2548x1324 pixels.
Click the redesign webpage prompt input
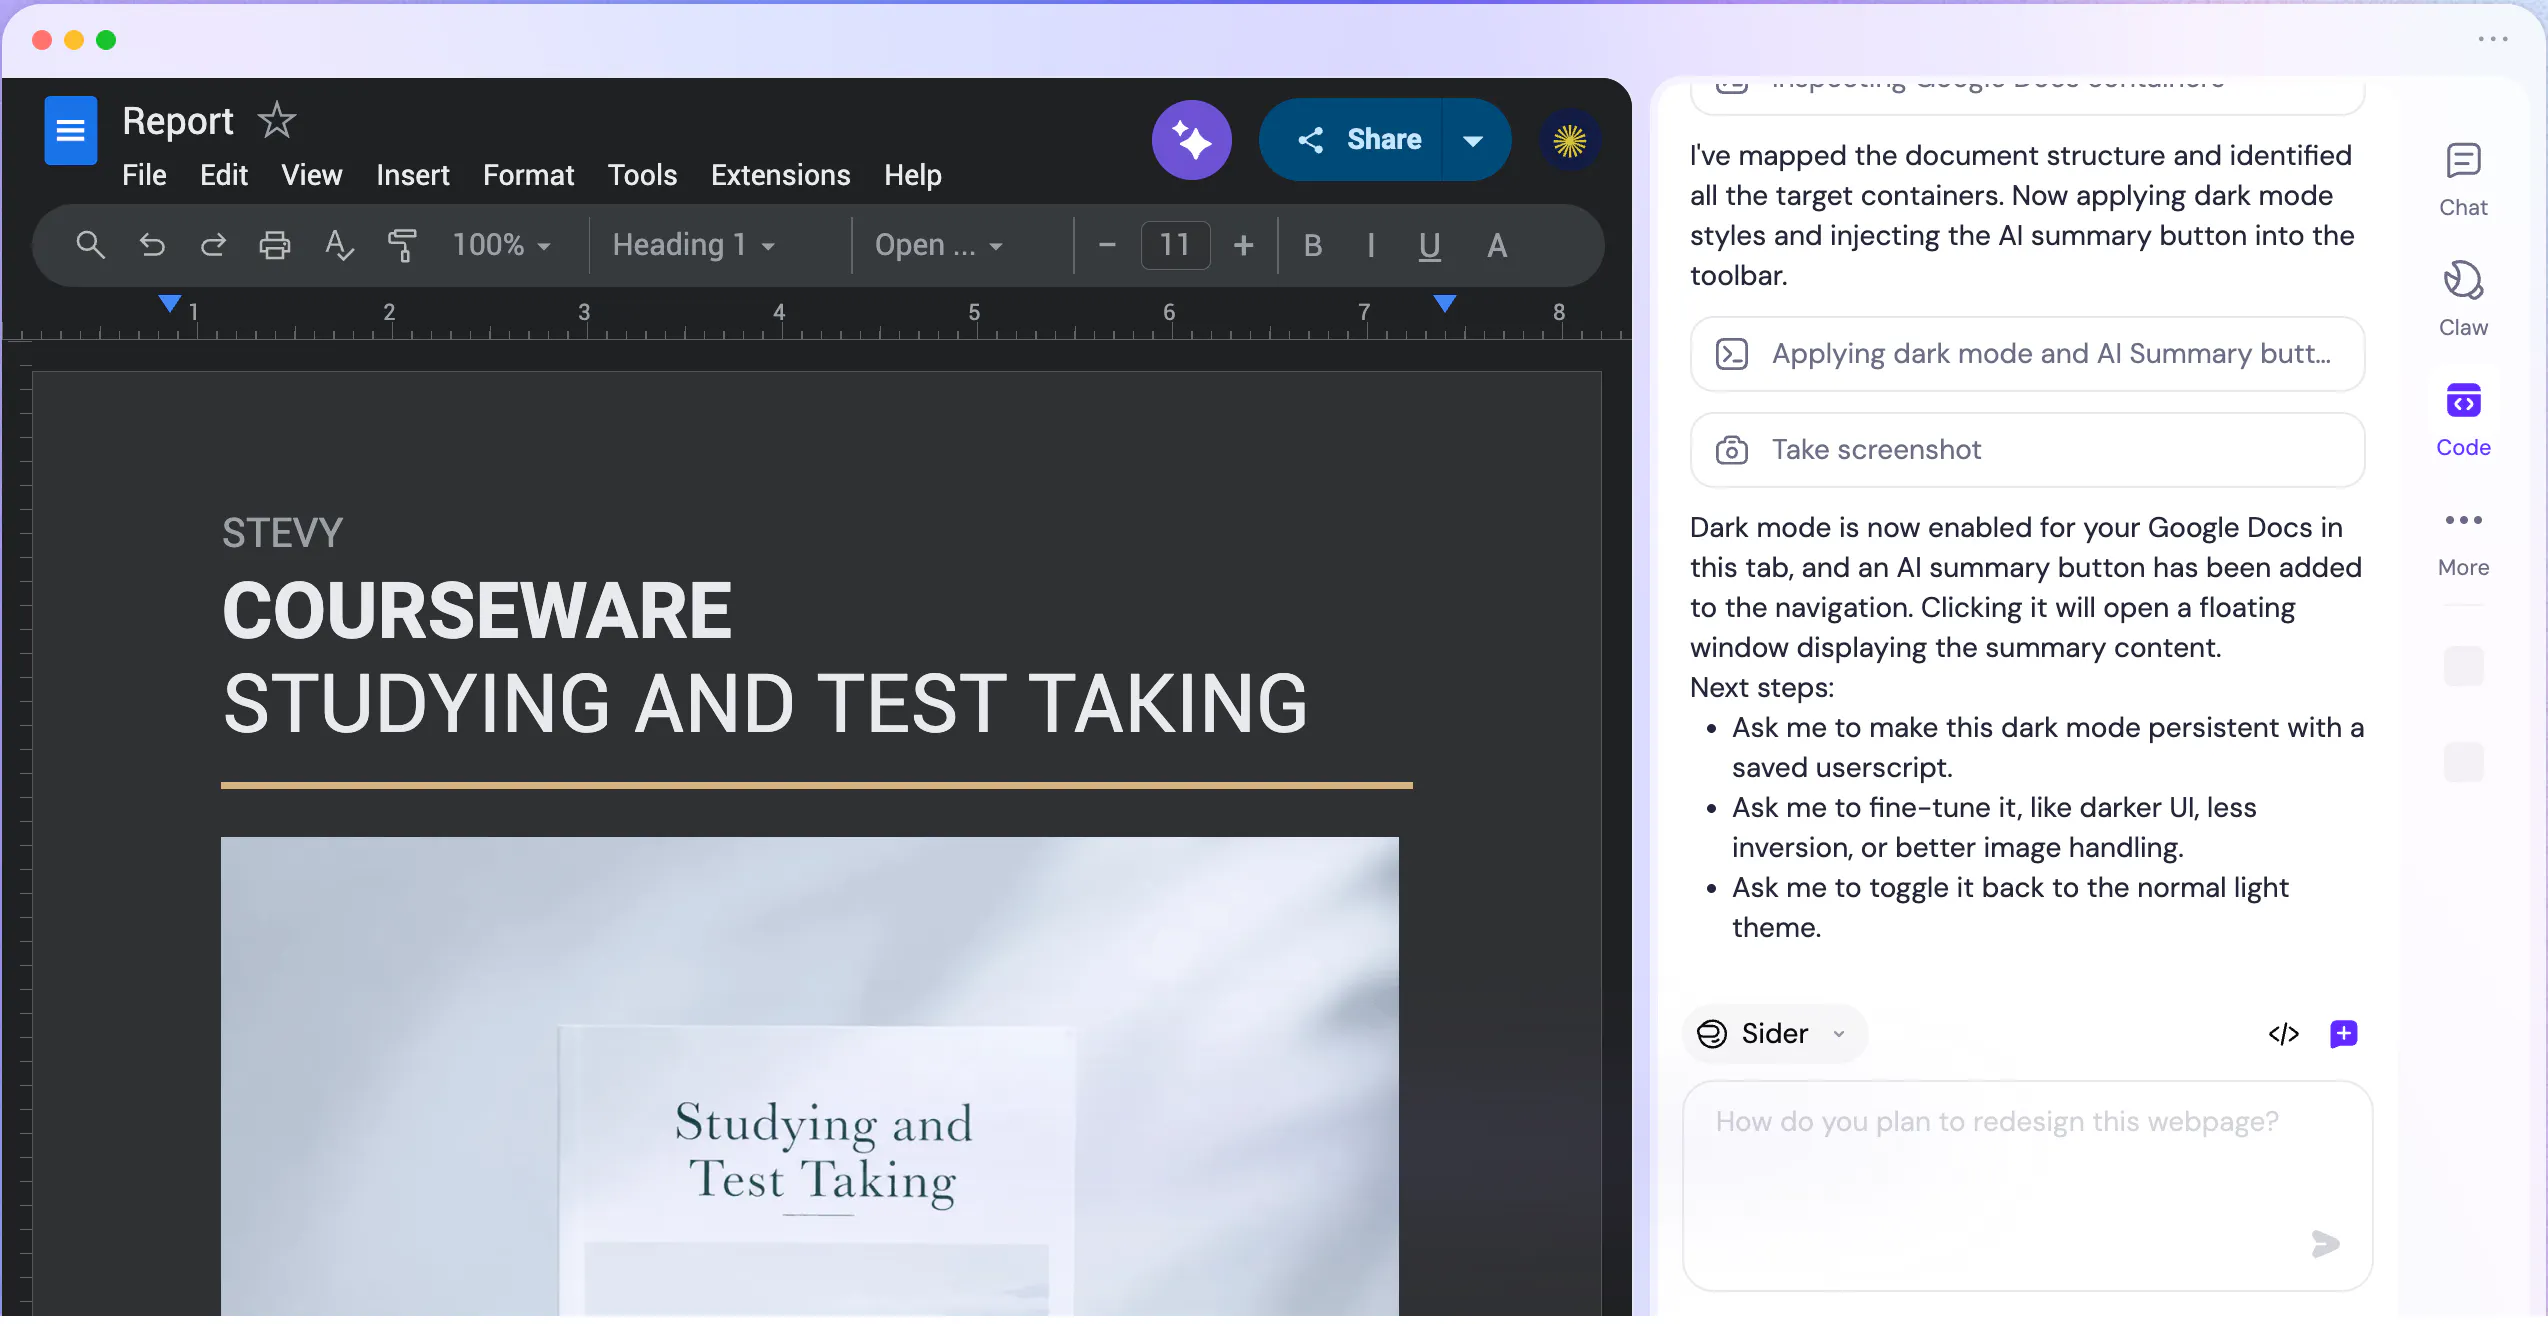click(2027, 1185)
